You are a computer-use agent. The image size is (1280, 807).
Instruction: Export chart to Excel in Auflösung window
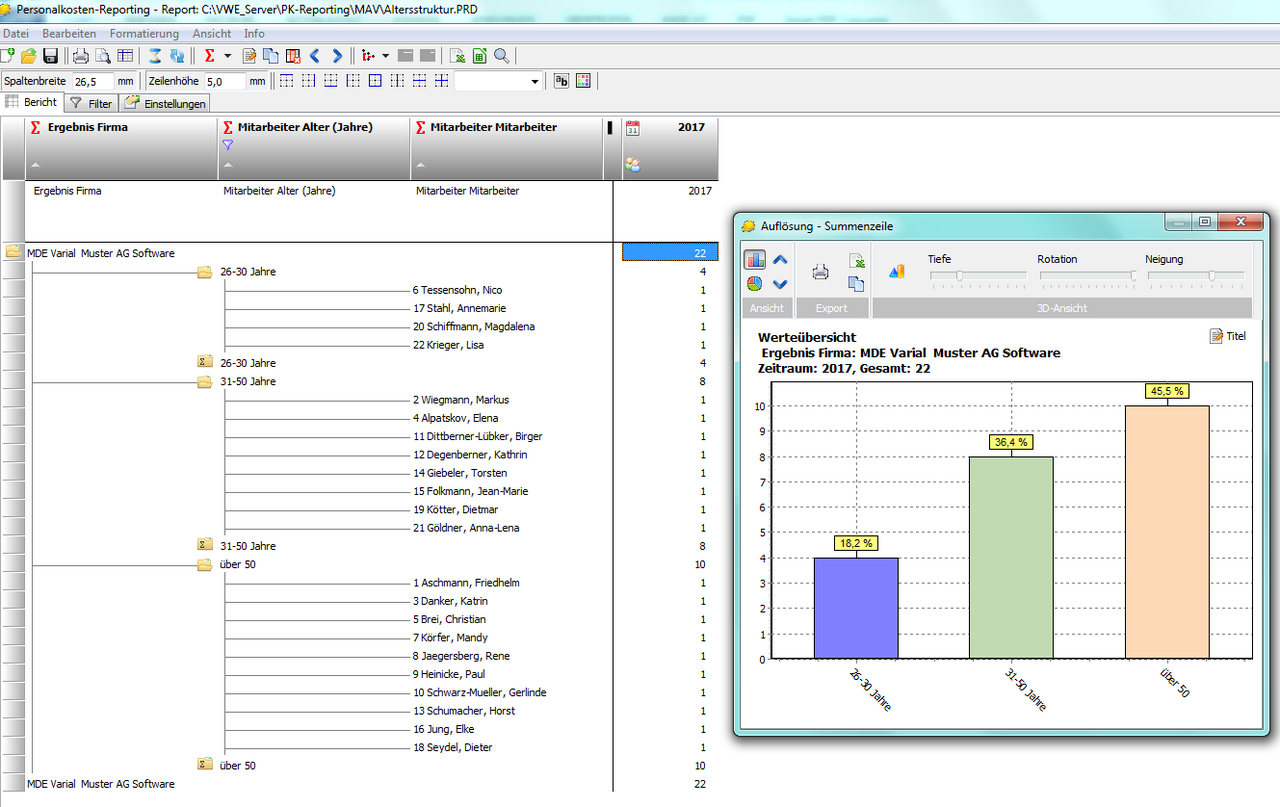856,260
